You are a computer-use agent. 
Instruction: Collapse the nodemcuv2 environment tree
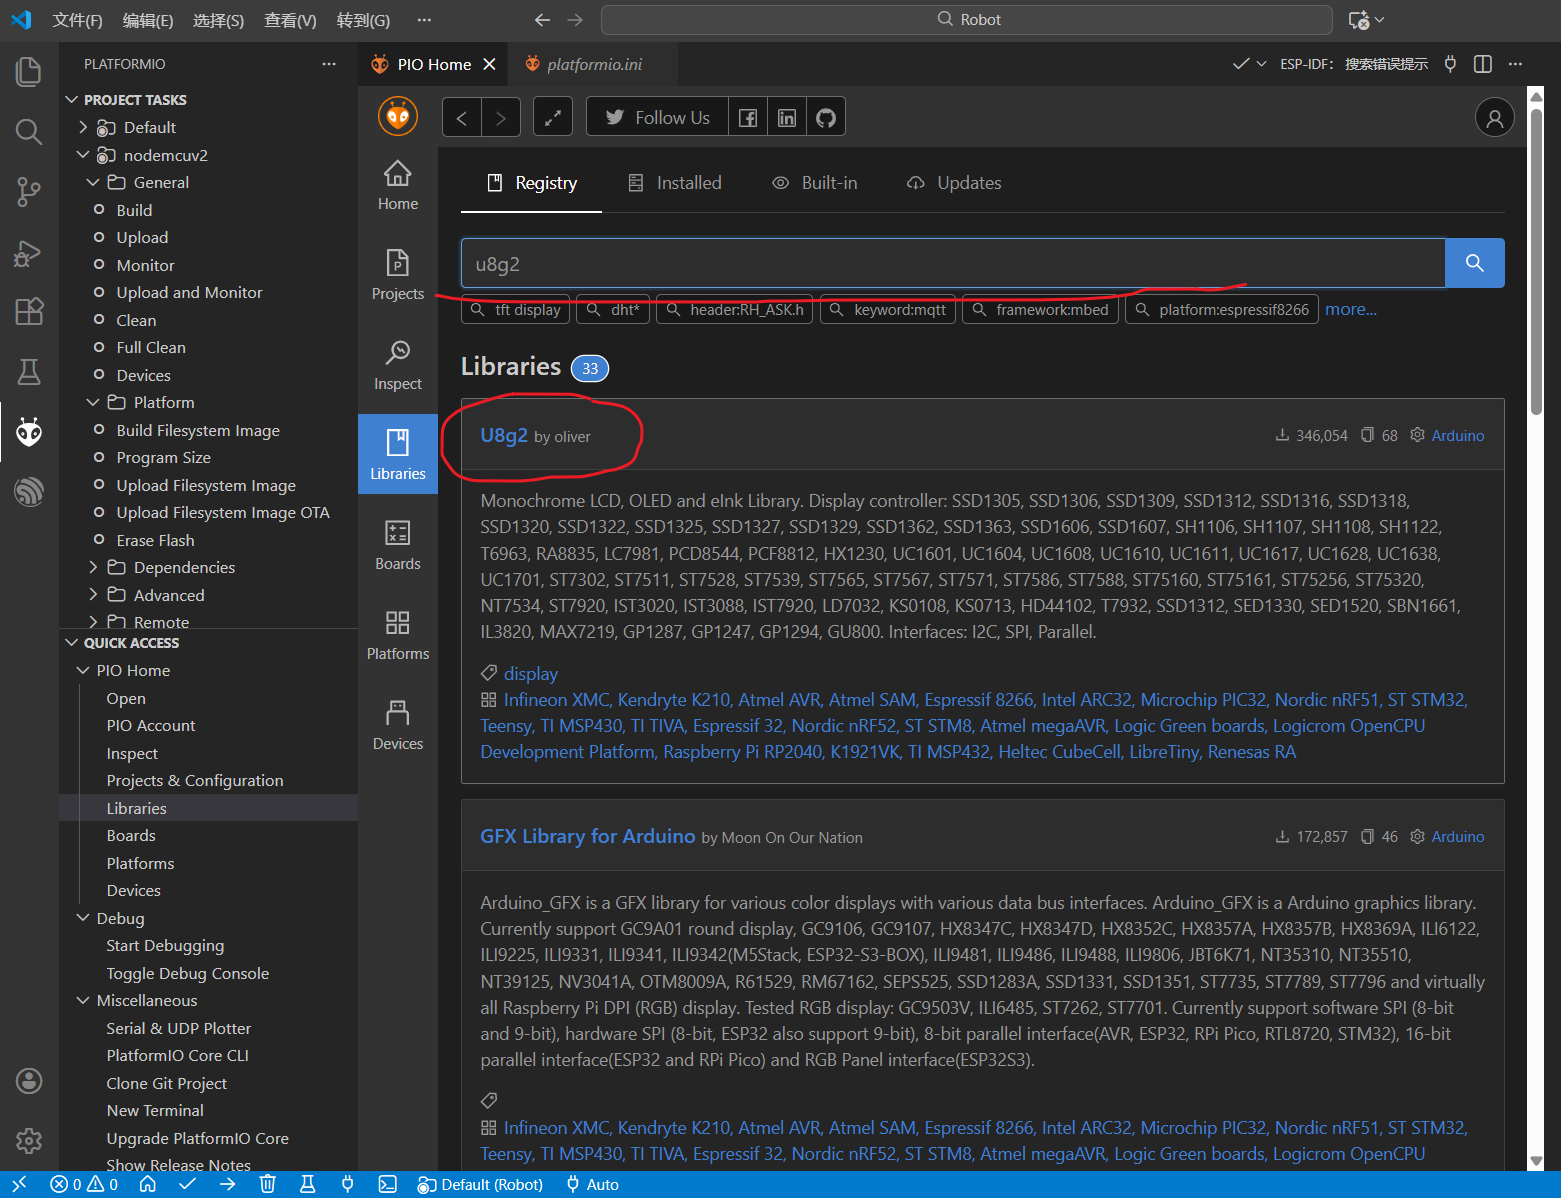pyautogui.click(x=84, y=155)
